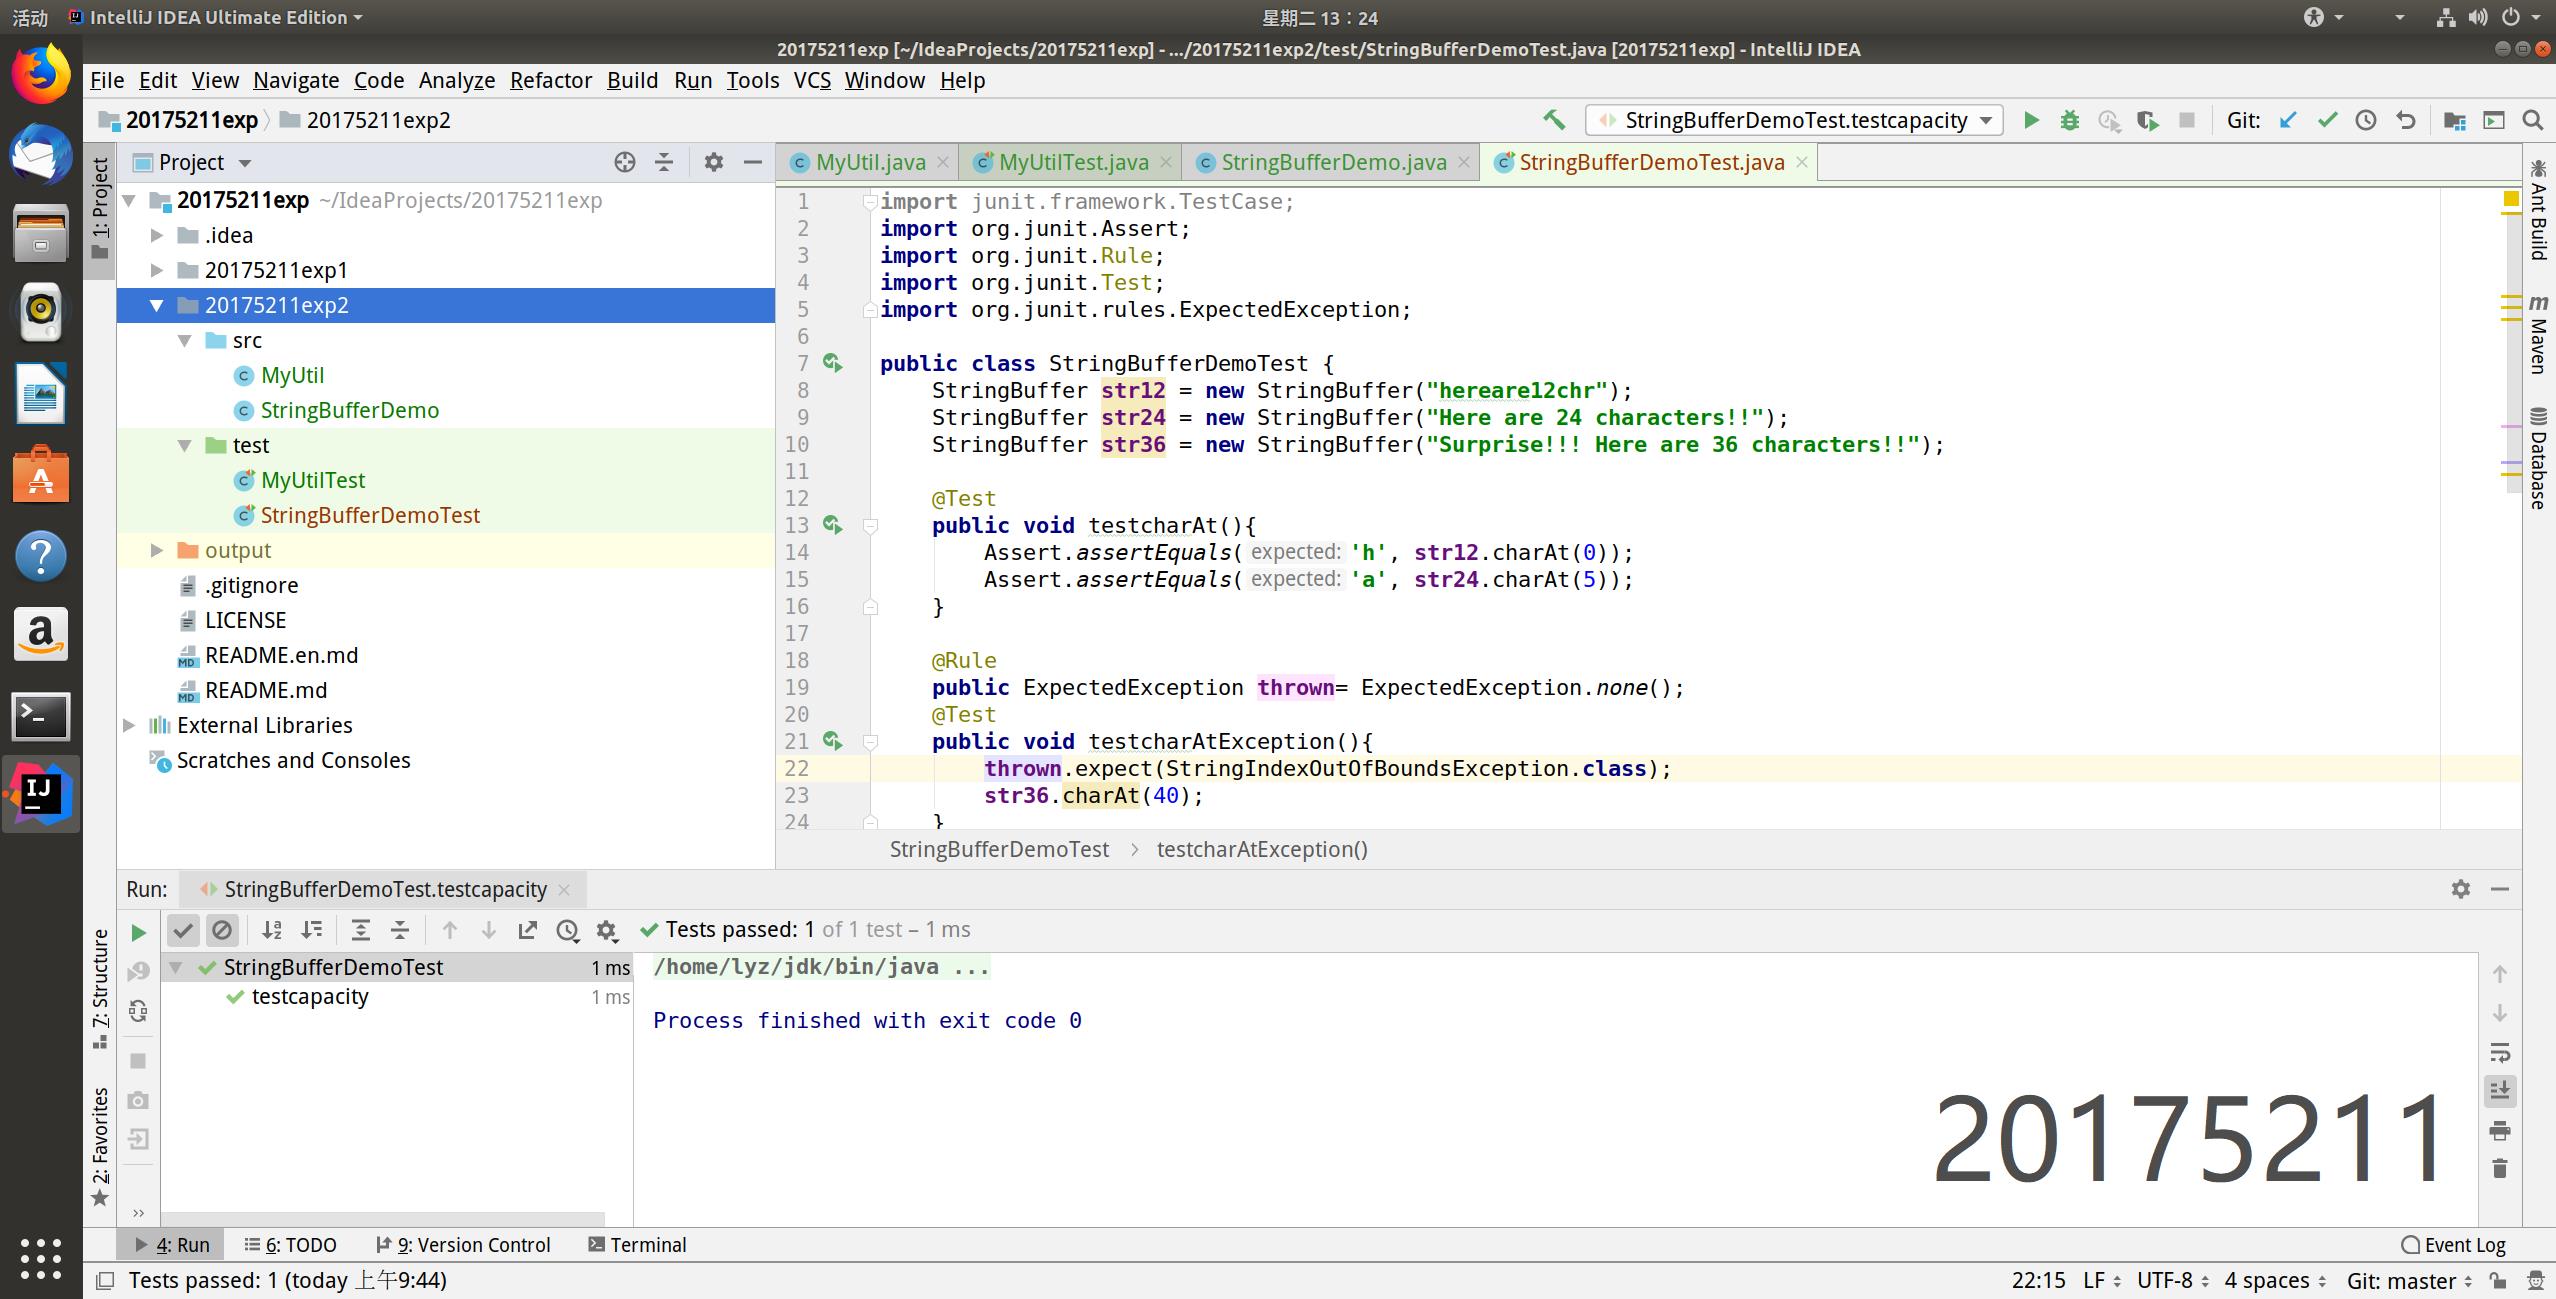The height and width of the screenshot is (1299, 2556).
Task: Open Firefox from the Ubuntu dock
Action: click(x=41, y=75)
